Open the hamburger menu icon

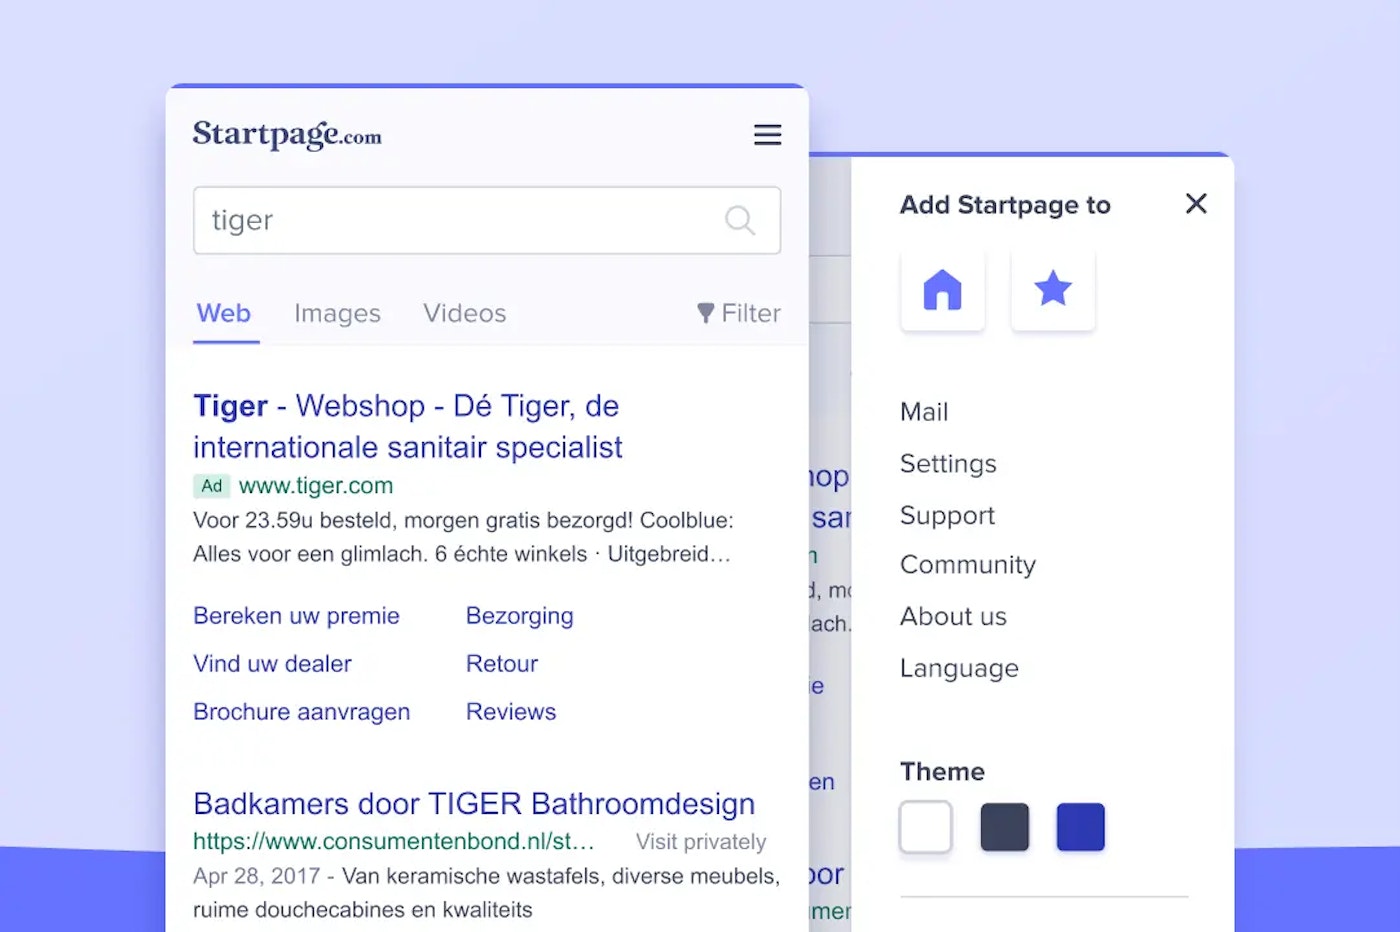tap(767, 135)
